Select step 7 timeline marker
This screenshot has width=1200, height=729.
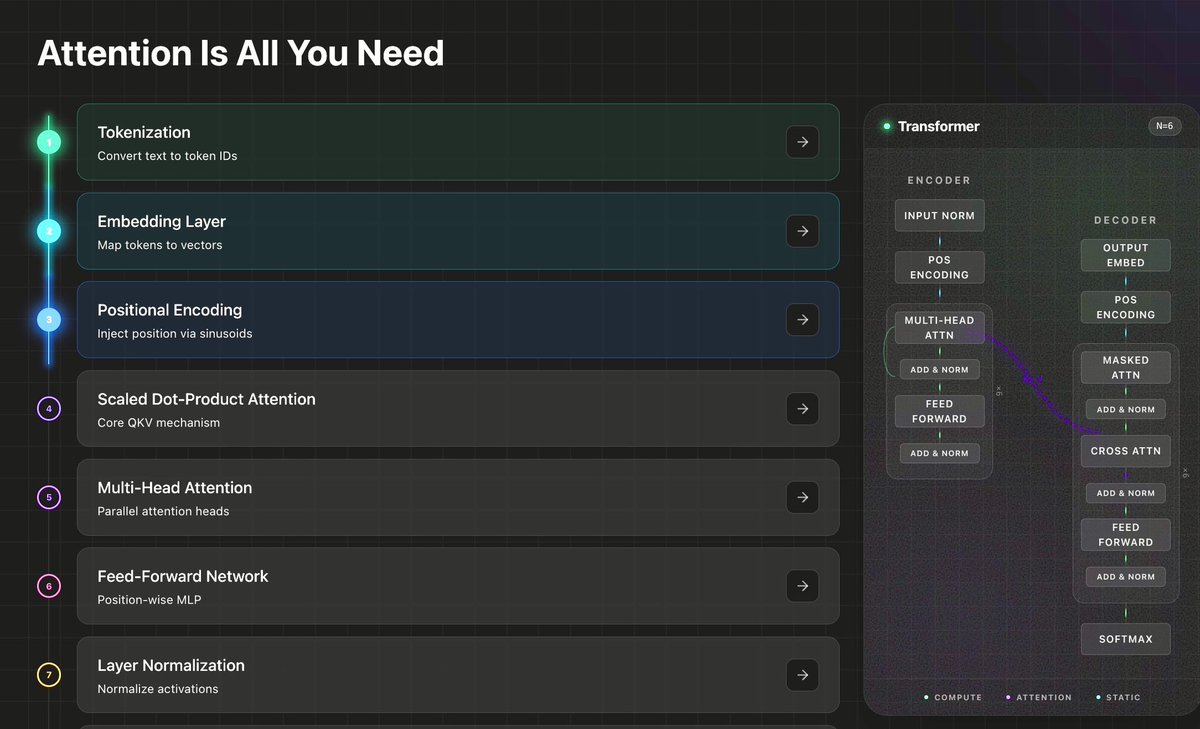(x=49, y=675)
